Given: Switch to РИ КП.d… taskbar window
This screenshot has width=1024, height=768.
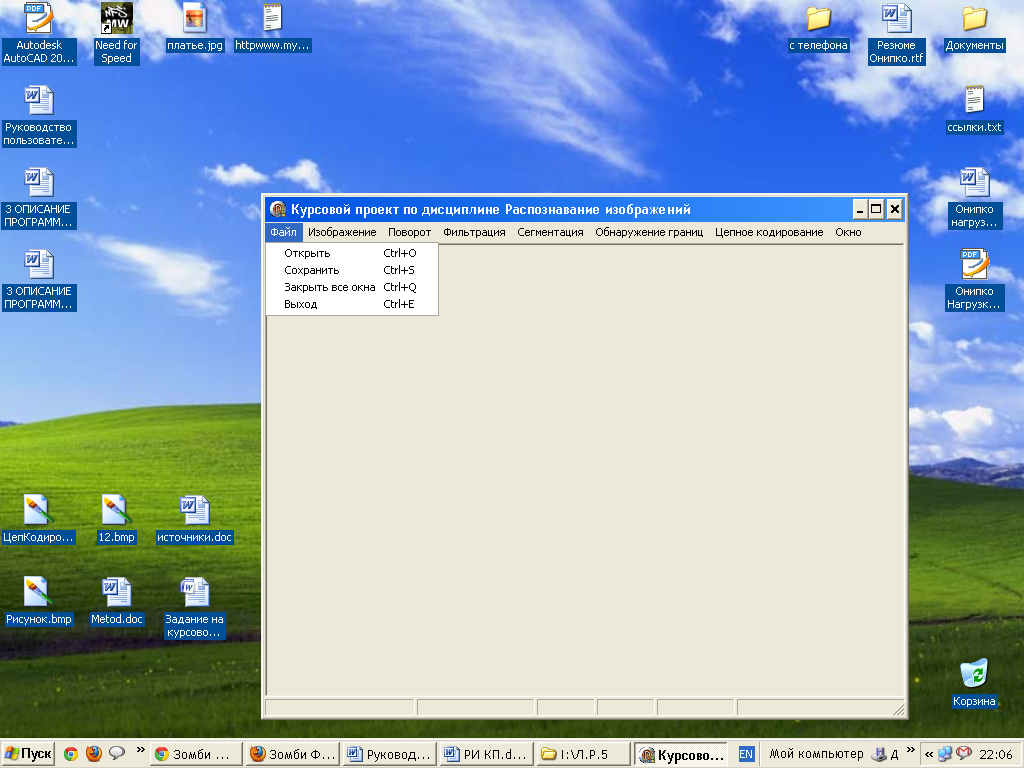Looking at the screenshot, I should pos(486,754).
